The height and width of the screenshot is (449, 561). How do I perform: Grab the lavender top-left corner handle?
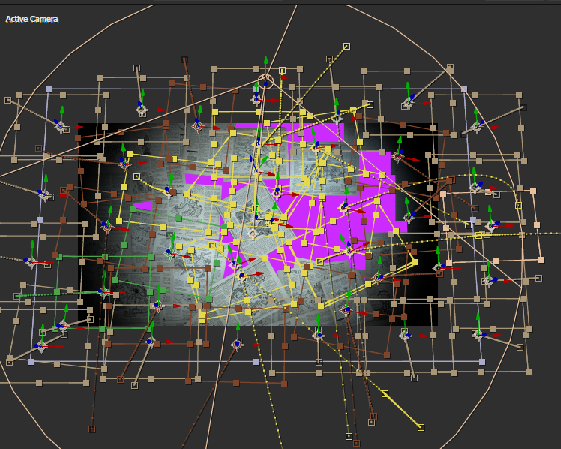pos(49,89)
